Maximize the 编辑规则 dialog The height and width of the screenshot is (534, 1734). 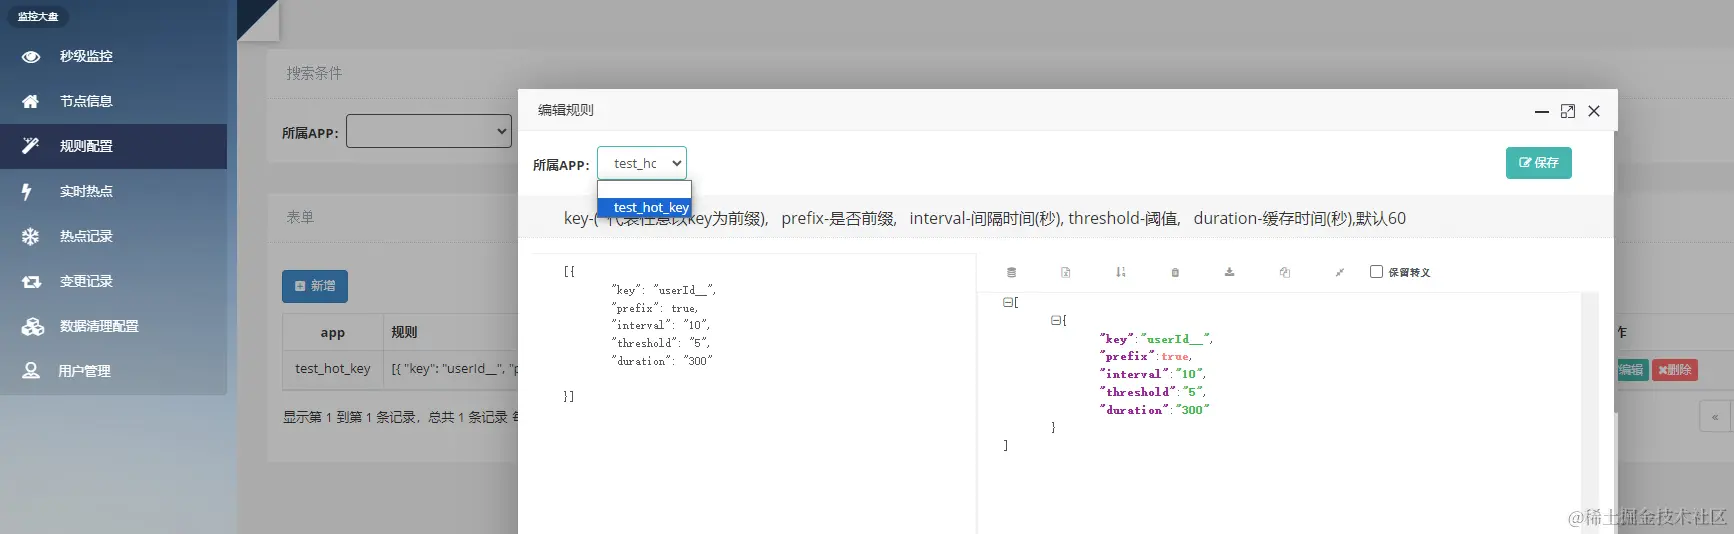point(1568,111)
